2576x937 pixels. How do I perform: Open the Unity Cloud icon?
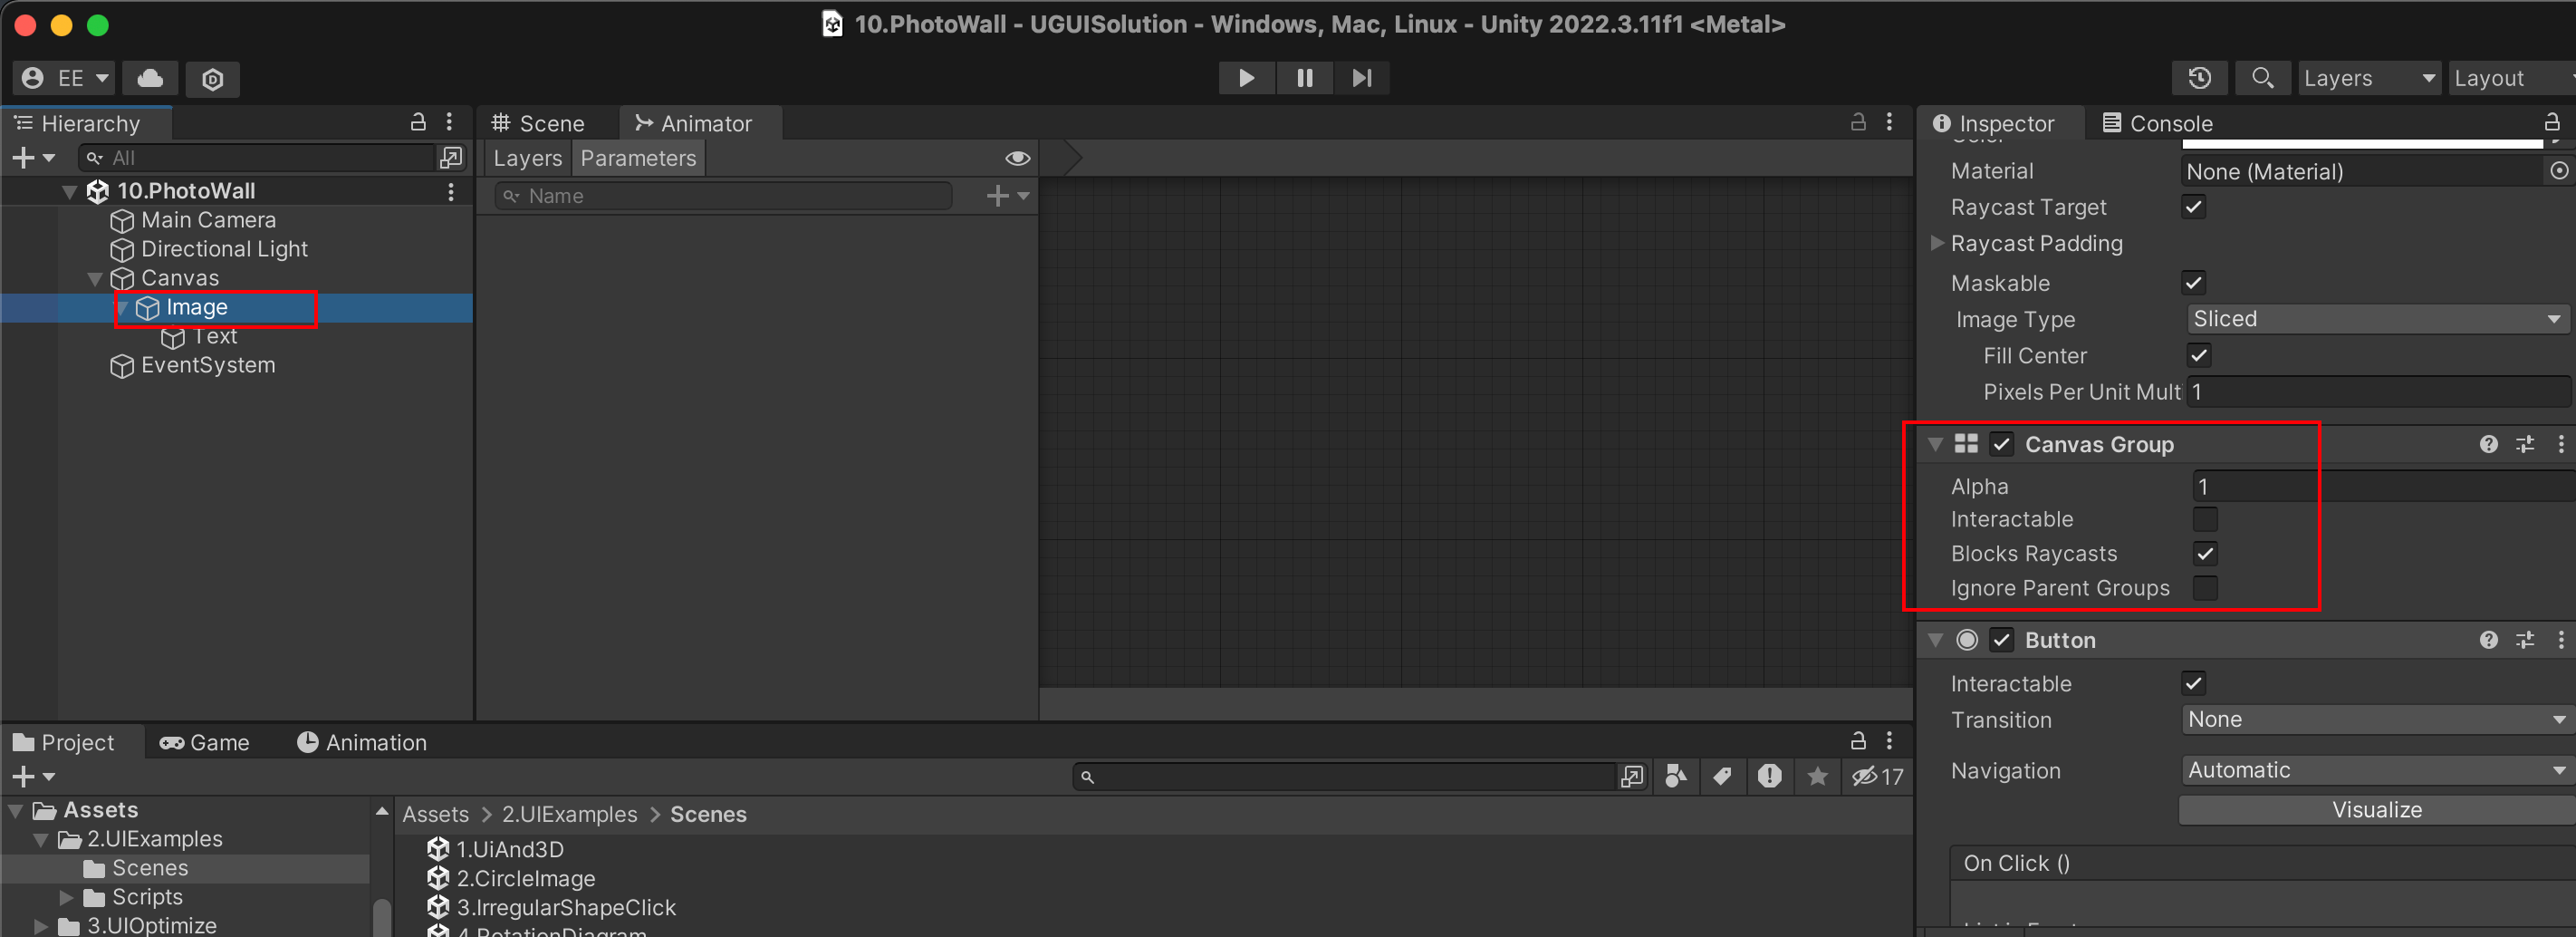150,78
